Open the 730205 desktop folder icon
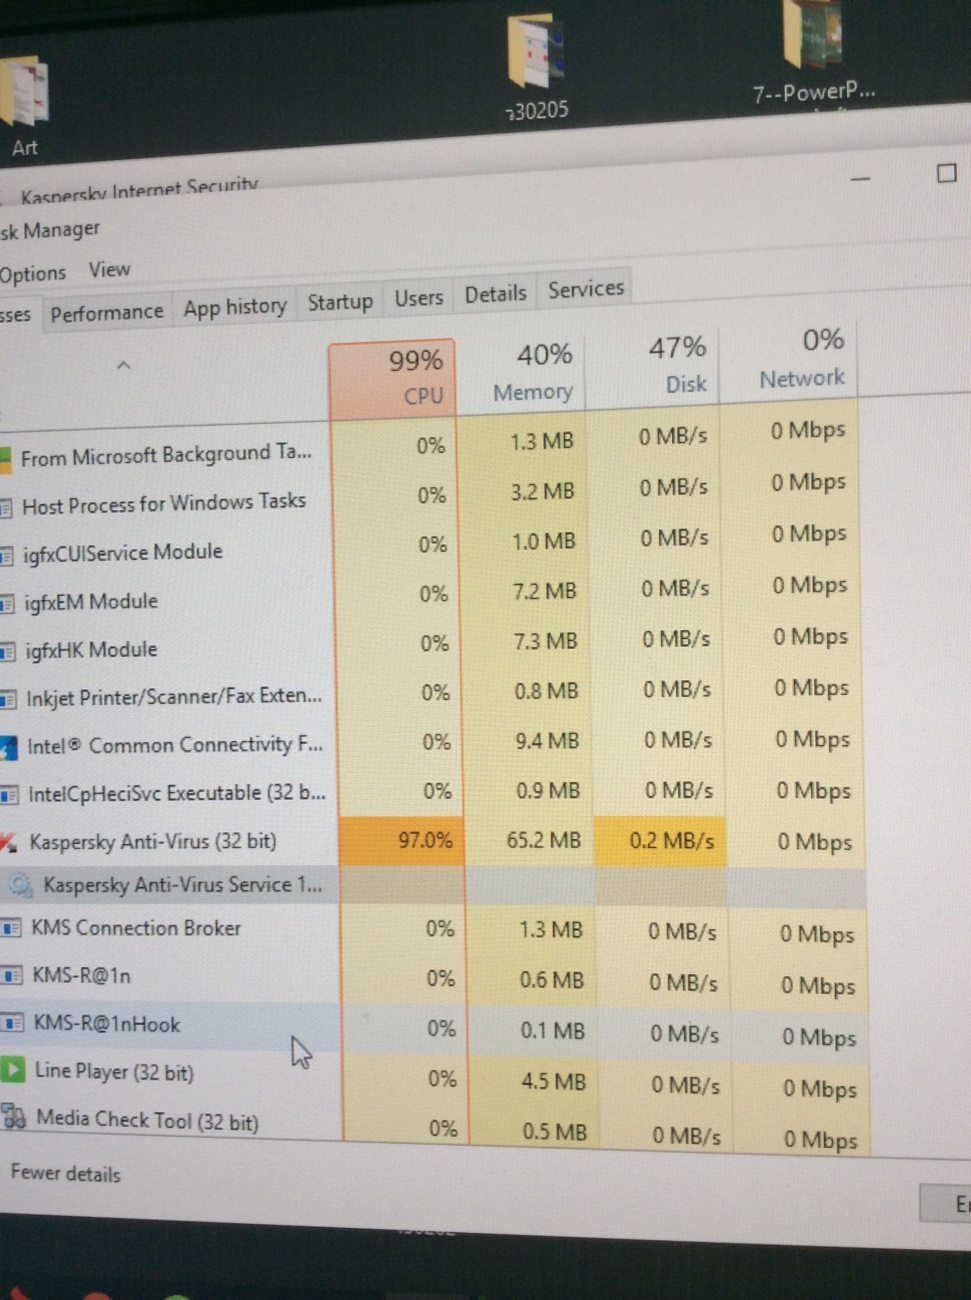Viewport: 971px width, 1300px height. coord(537,50)
